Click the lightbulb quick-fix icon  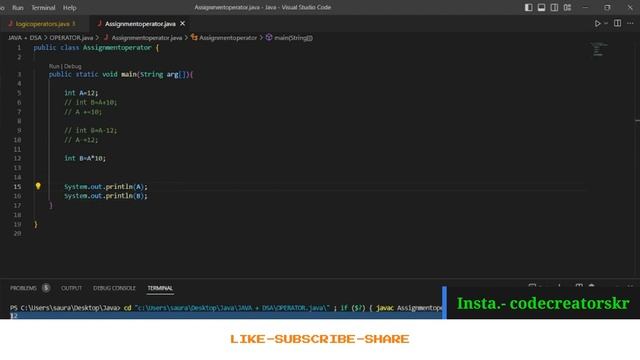point(38,186)
